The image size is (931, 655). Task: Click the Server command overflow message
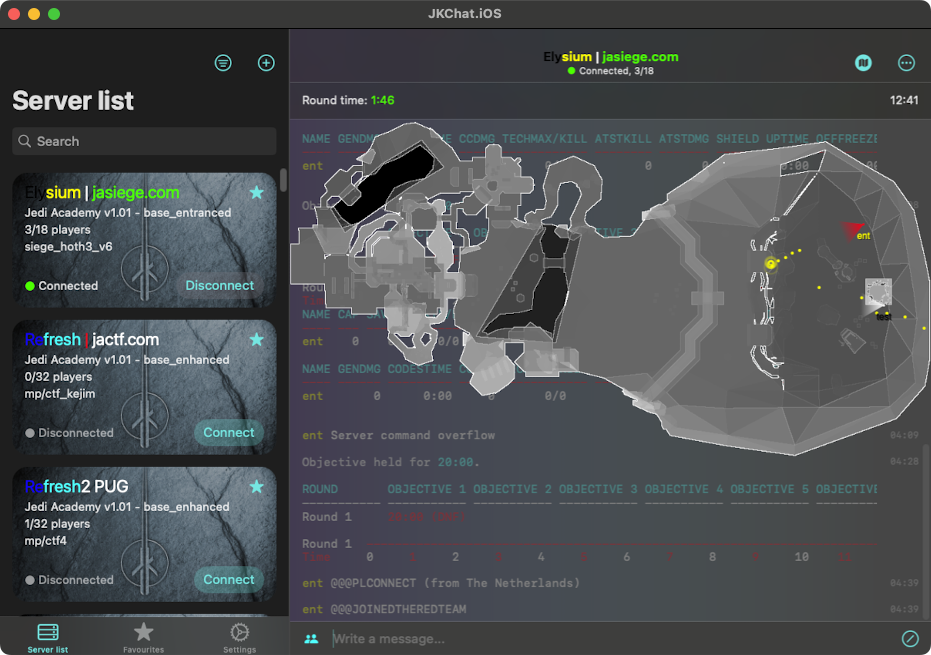pyautogui.click(x=398, y=435)
